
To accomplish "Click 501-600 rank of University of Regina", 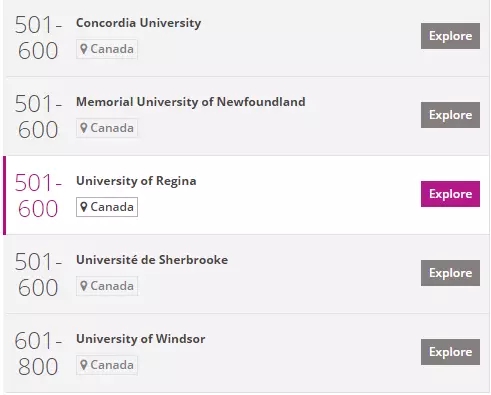I will point(38,196).
